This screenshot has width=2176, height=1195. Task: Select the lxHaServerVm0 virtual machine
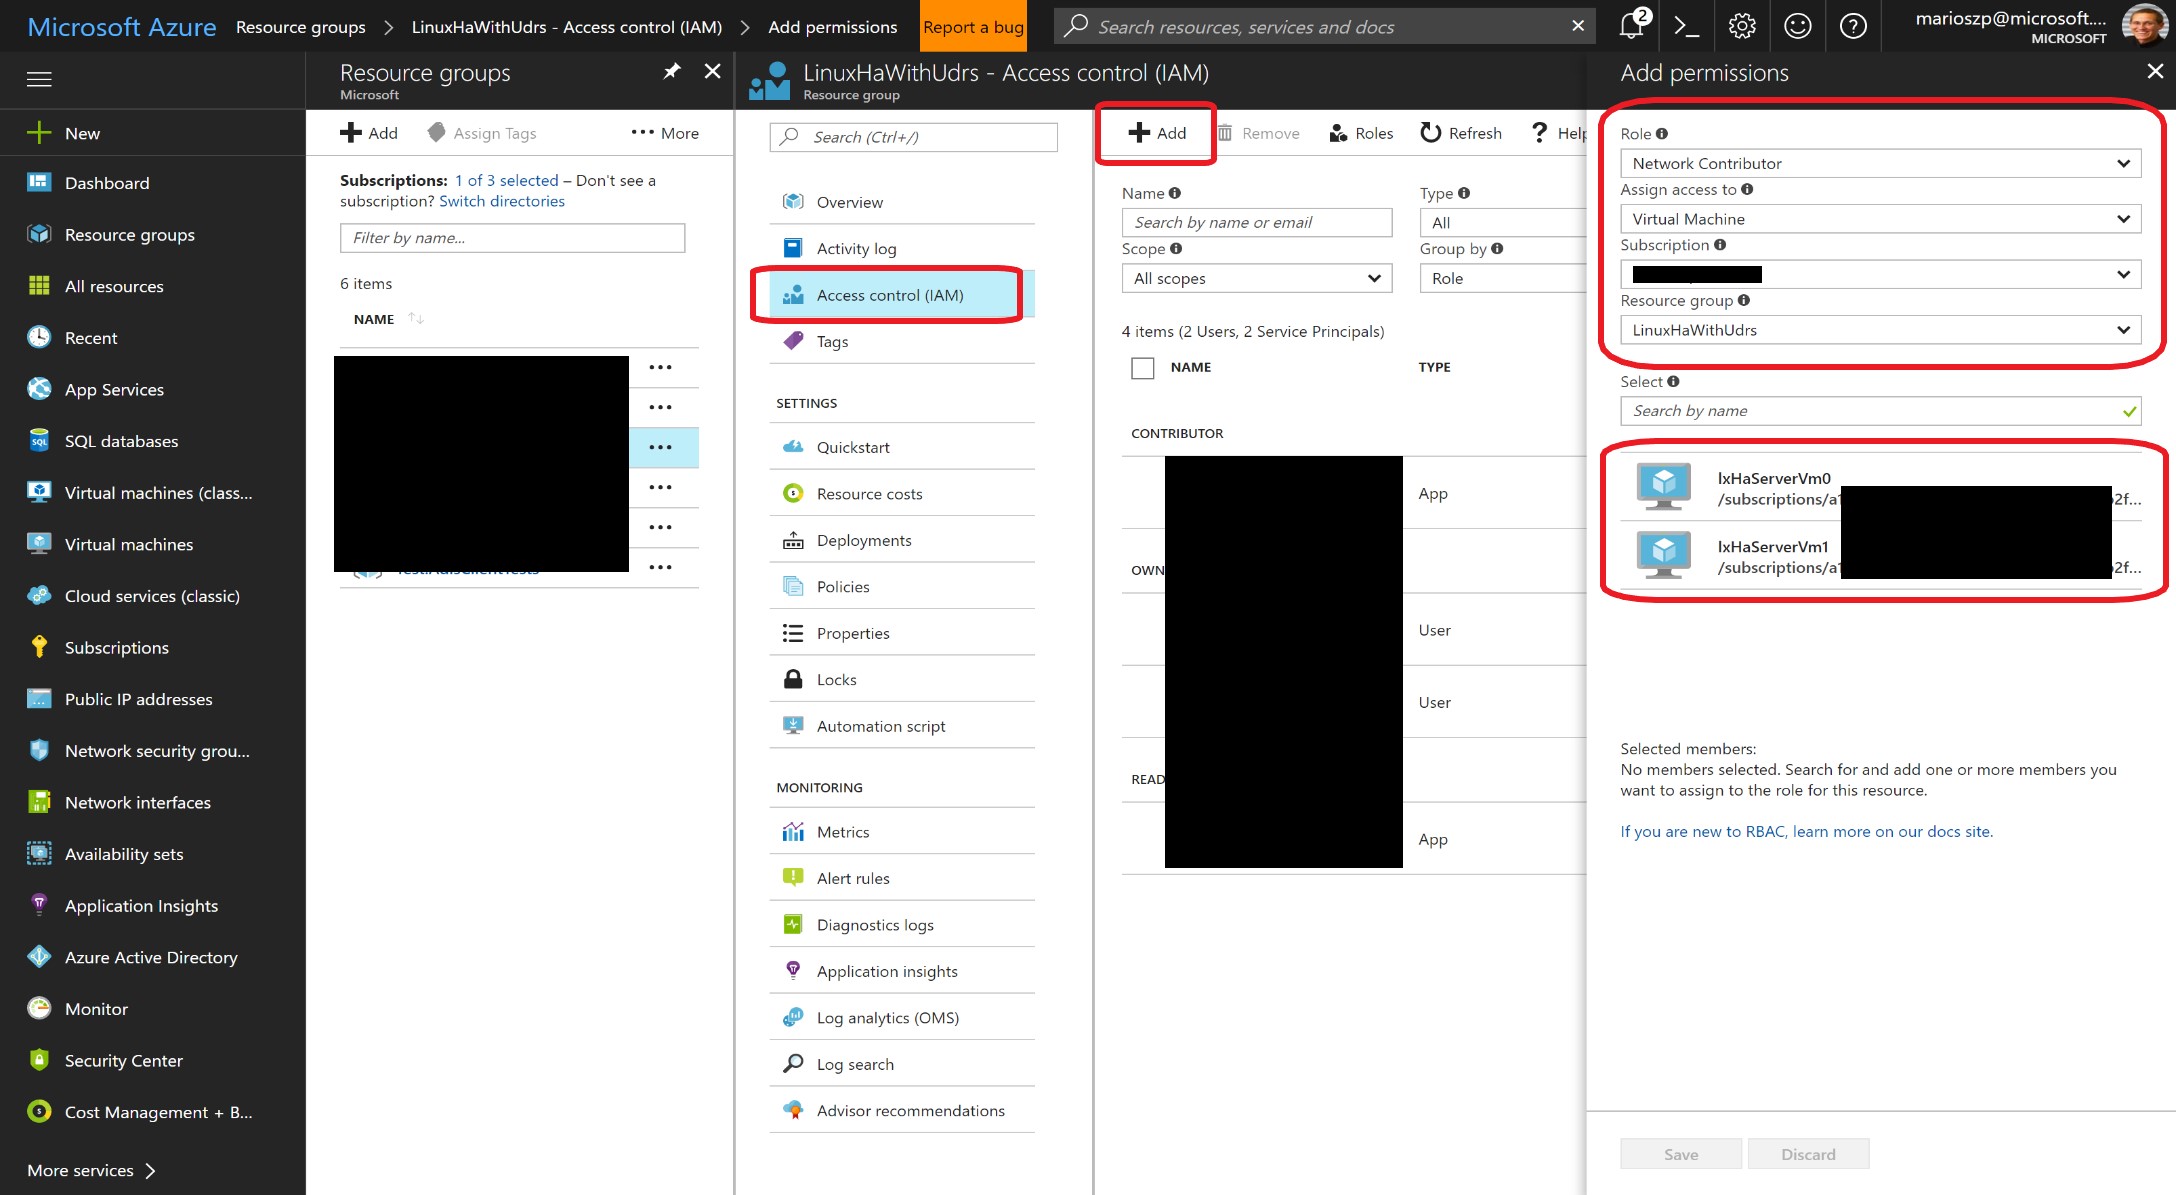(x=1775, y=488)
